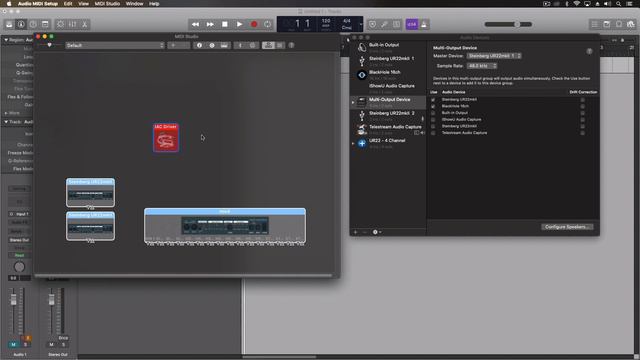Switch MIDI Studio to hierarchical icon view
This screenshot has height=360, width=640.
pos(268,45)
